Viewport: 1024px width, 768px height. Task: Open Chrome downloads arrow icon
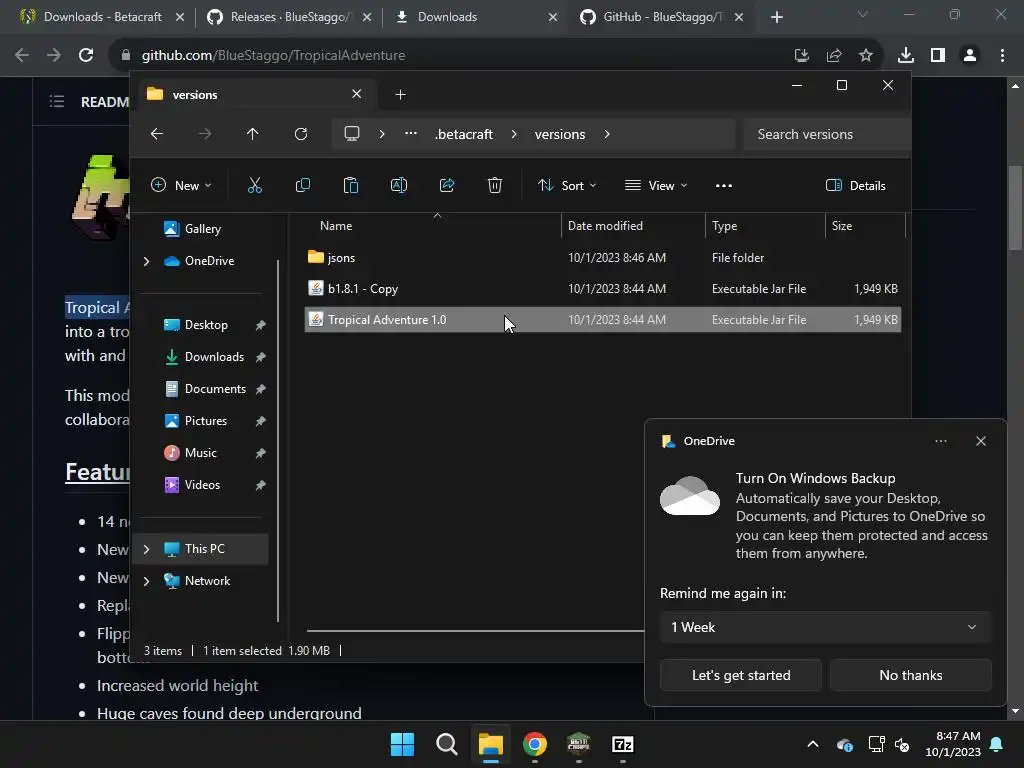pos(906,55)
